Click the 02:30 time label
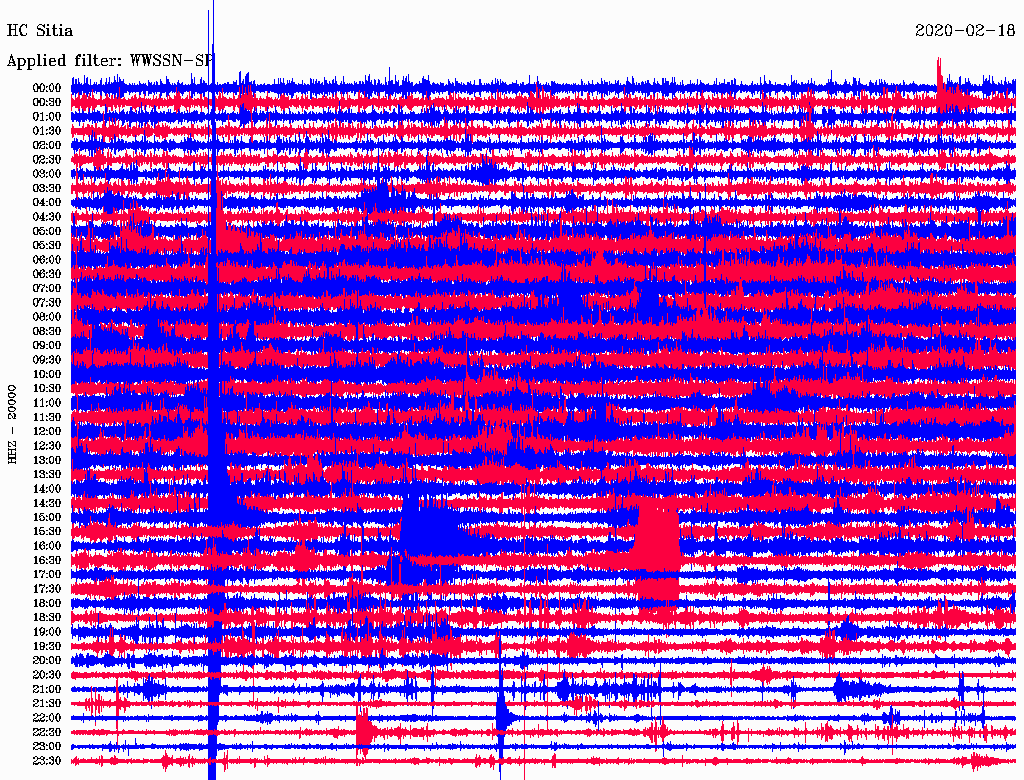Screen dimensions: 1024x780 coord(47,159)
